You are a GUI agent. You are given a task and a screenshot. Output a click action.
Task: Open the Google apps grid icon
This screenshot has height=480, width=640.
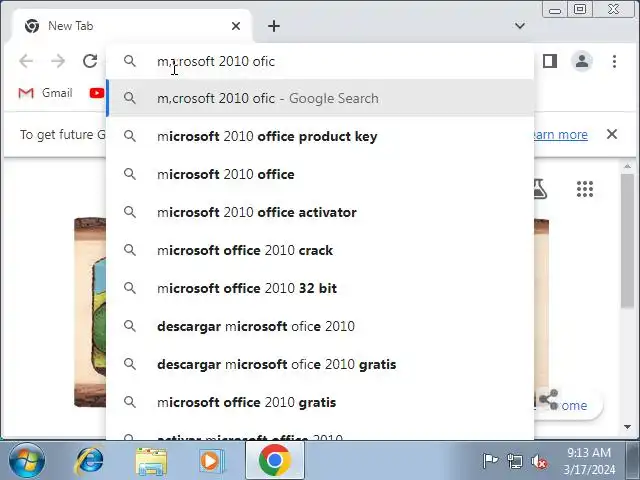click(x=585, y=189)
